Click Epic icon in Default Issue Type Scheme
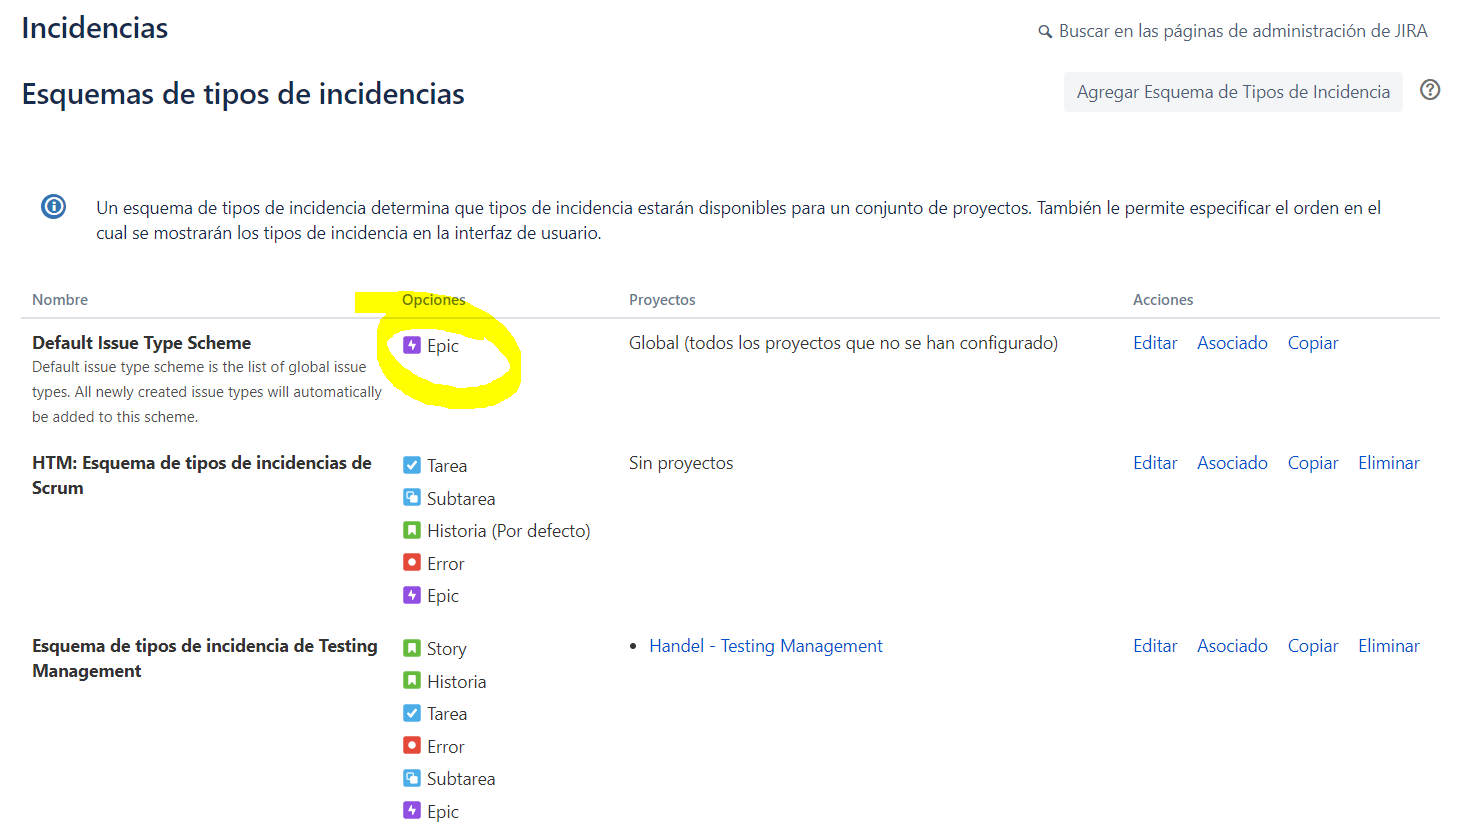The image size is (1464, 834). [412, 345]
